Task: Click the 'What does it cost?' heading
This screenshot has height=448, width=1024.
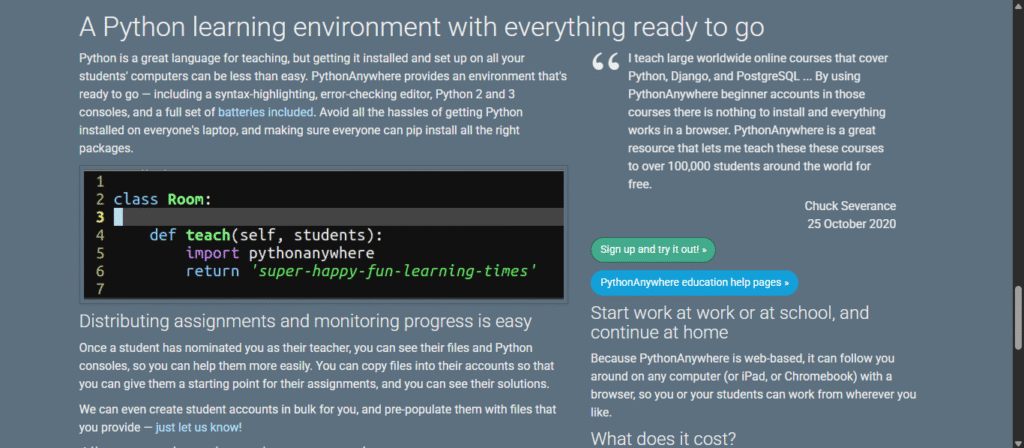Action: tap(663, 438)
